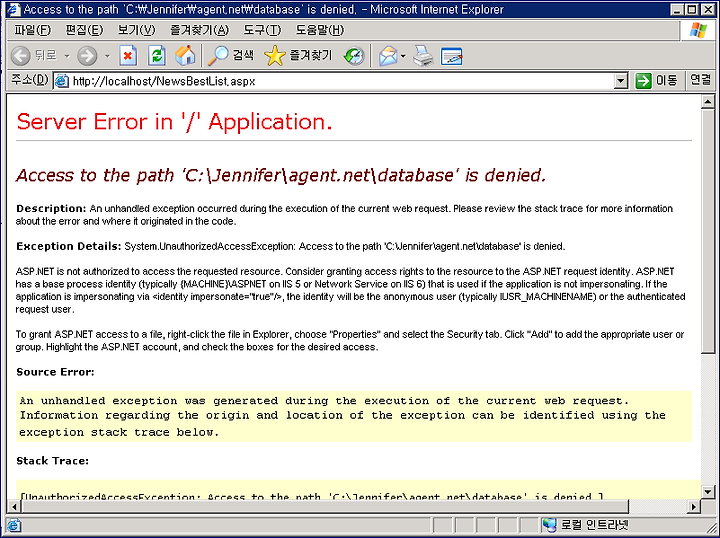Image resolution: width=720 pixels, height=538 pixels.
Task: Click 'ASP.NET is not authorized' paragraph
Action: (350, 290)
